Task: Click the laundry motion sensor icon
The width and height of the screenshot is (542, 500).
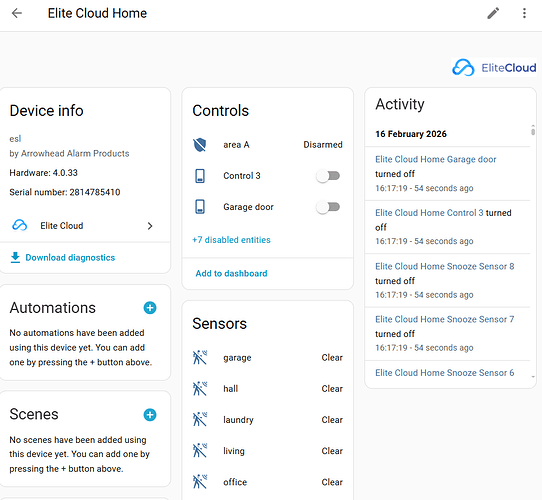Action: pyautogui.click(x=200, y=420)
